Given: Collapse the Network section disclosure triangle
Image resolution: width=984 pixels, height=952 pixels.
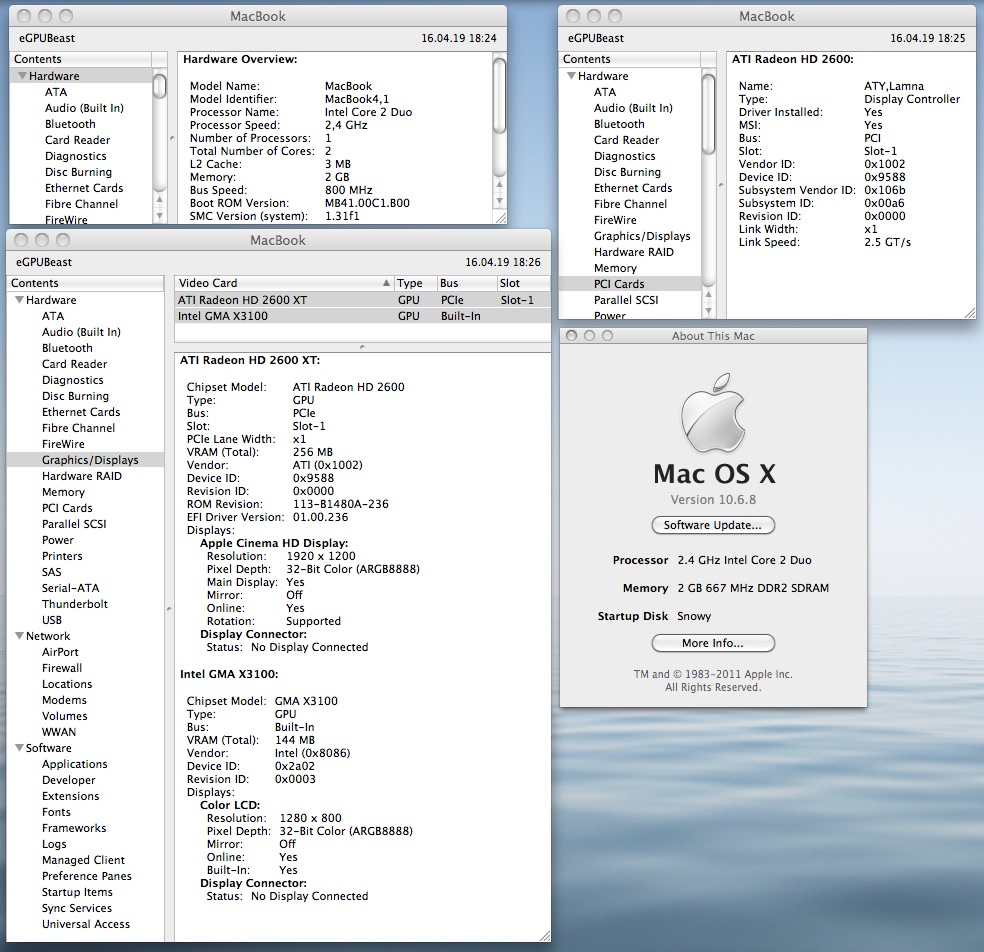Looking at the screenshot, I should tap(19, 636).
